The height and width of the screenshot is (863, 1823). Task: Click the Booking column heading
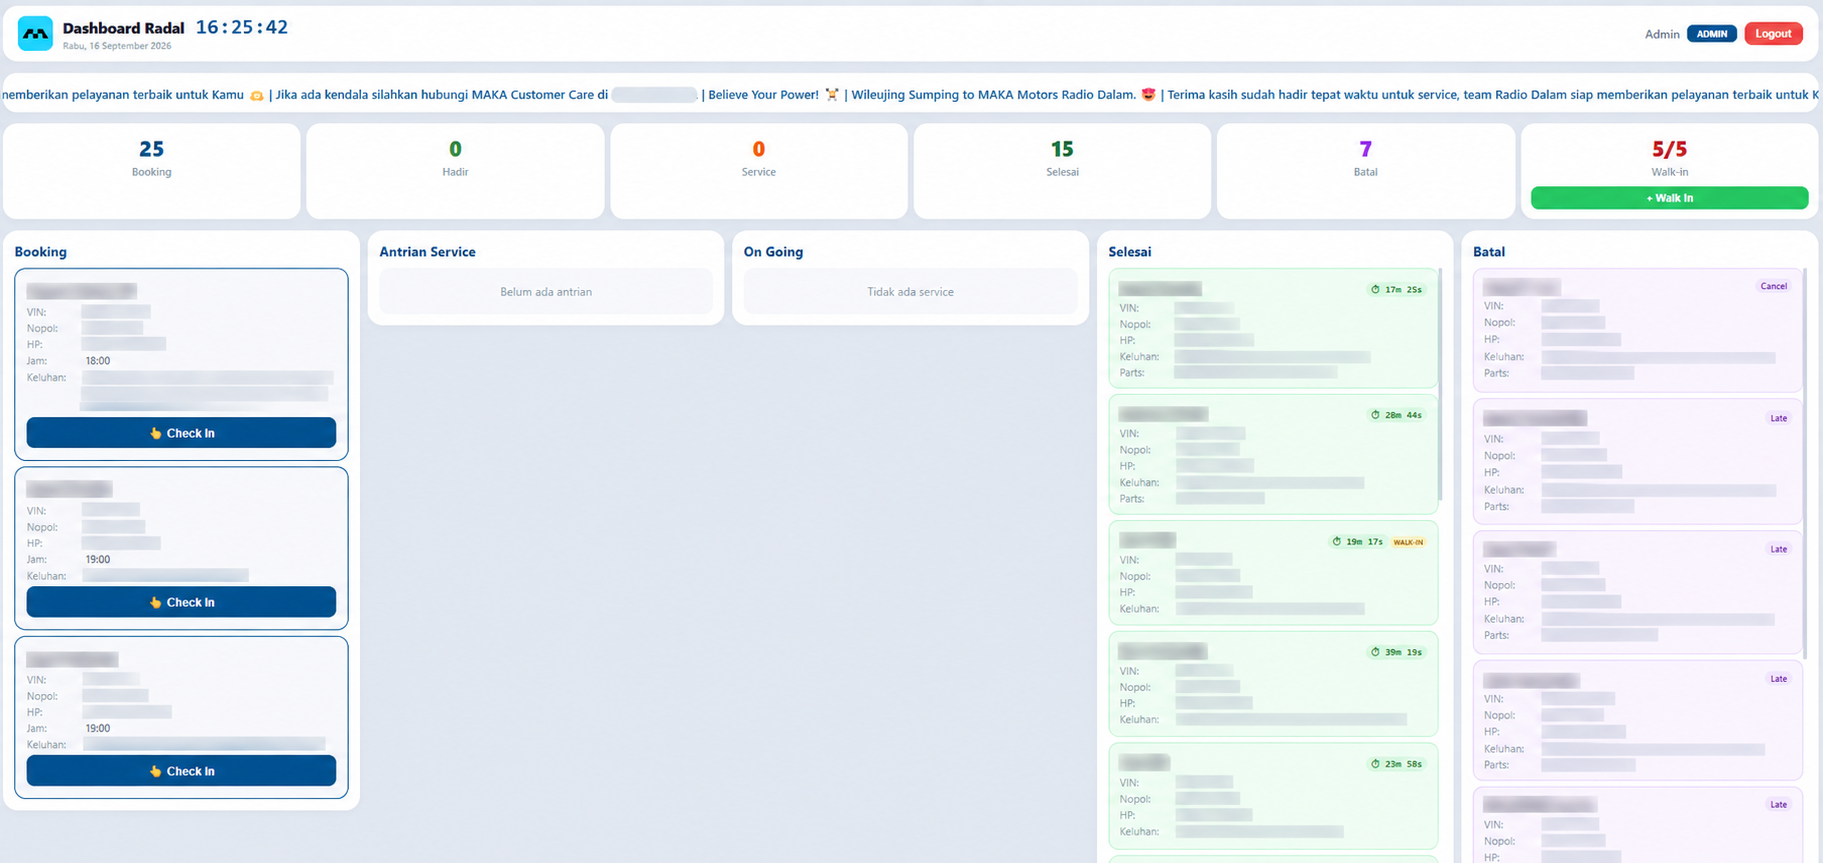pos(41,252)
